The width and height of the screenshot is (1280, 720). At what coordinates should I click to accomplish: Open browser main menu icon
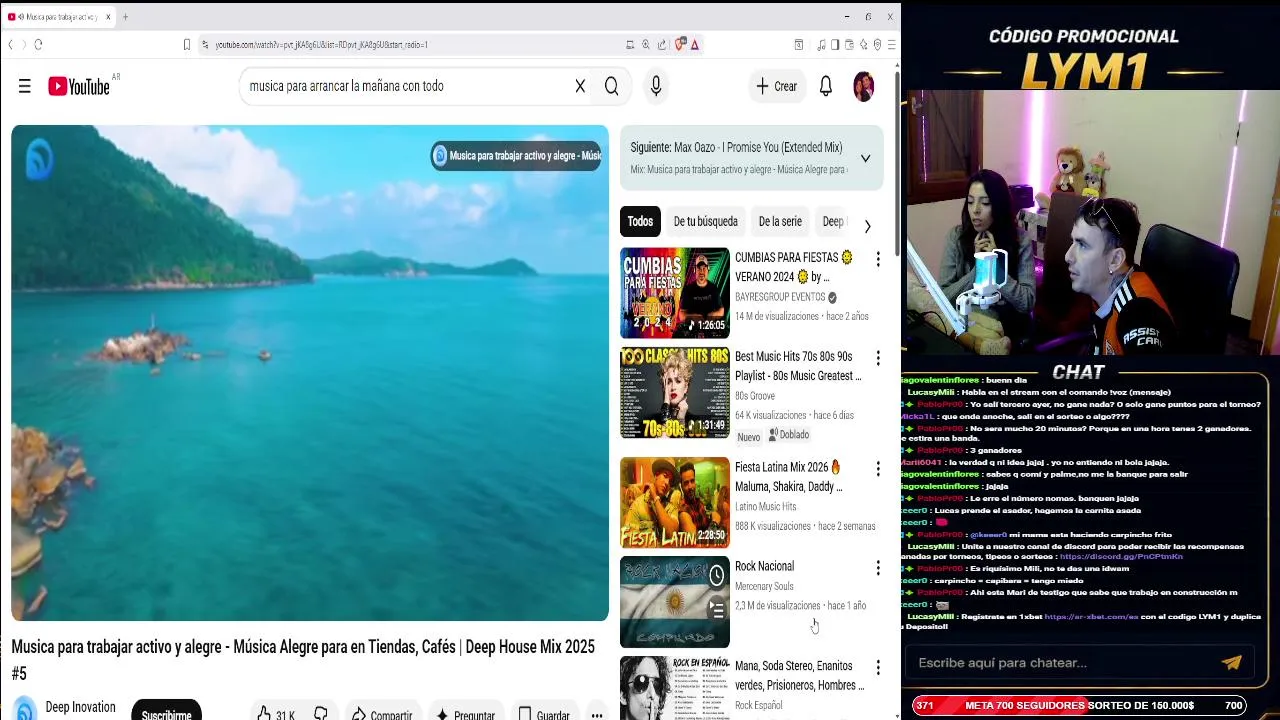[x=891, y=44]
